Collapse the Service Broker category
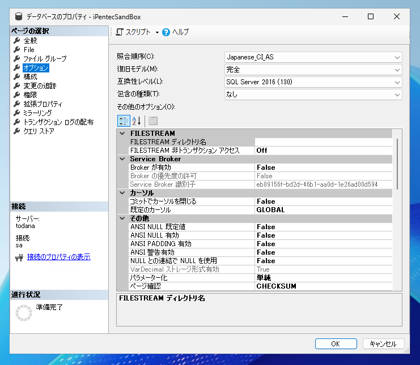This screenshot has height=365, width=420. point(122,159)
